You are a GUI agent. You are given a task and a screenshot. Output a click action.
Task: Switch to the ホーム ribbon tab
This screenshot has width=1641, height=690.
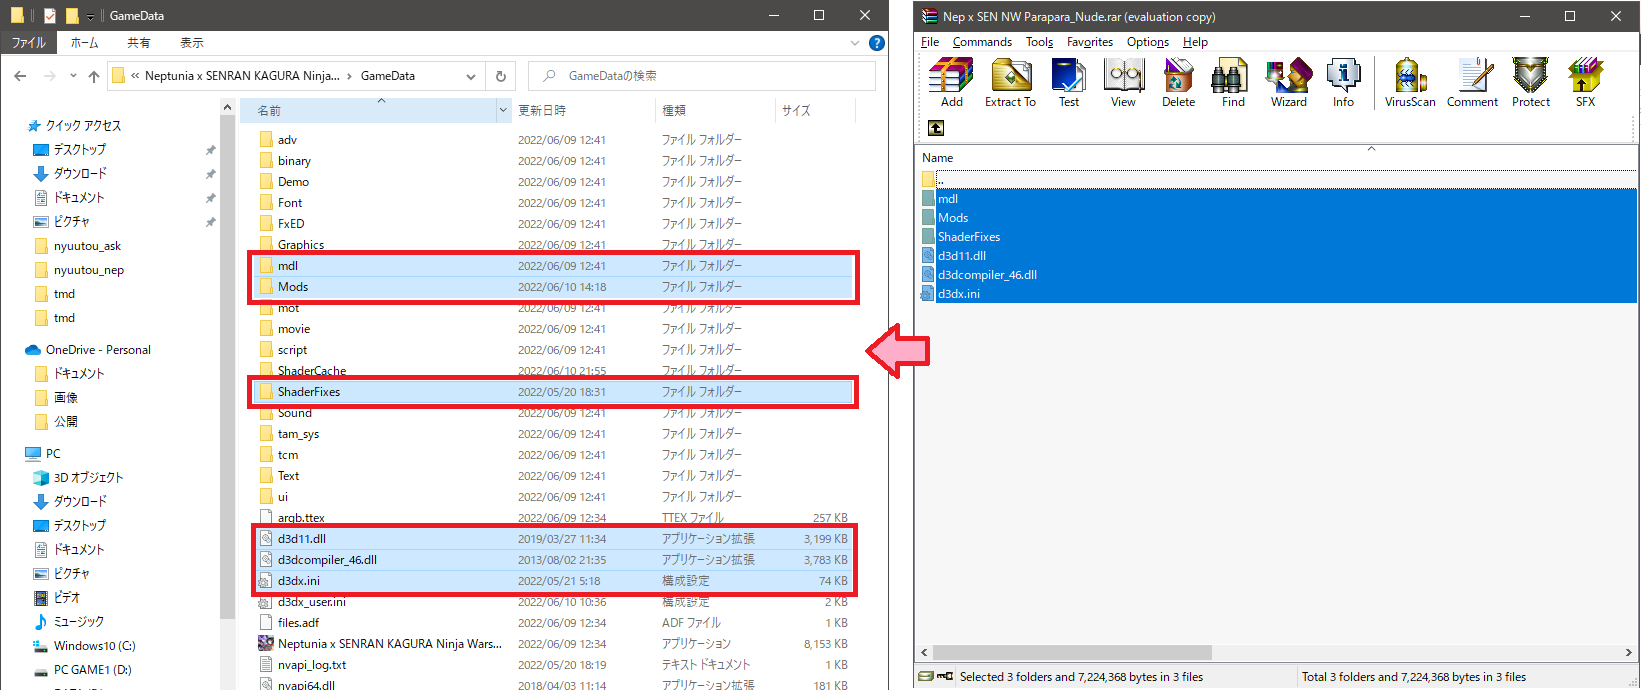85,43
